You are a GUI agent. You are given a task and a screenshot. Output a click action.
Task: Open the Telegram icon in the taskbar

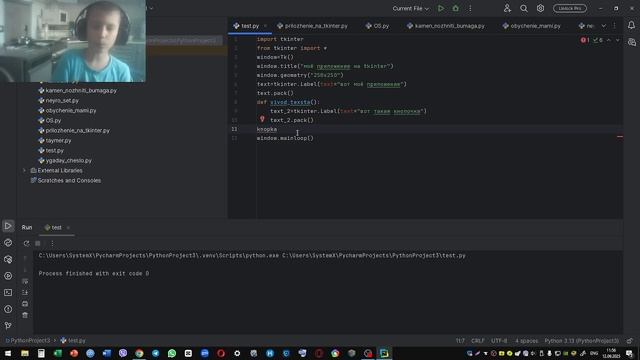click(x=156, y=353)
